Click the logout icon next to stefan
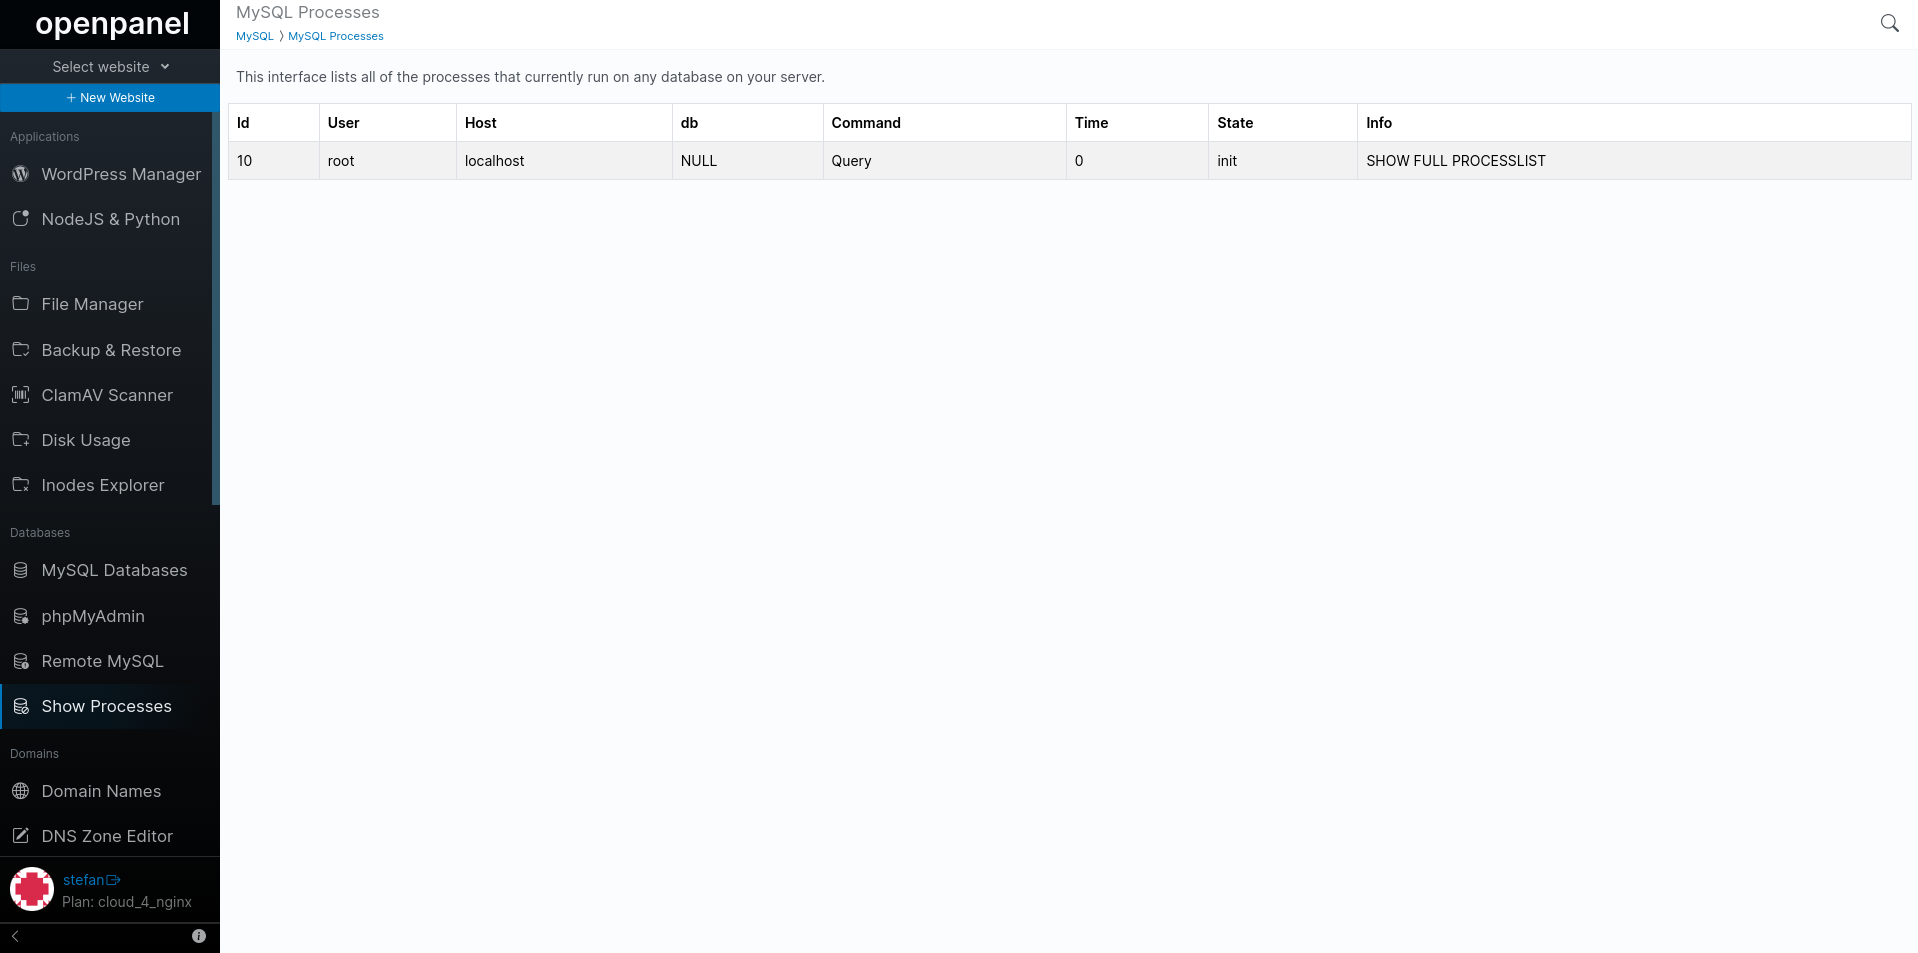Screen dimensions: 1918x953 (113, 880)
